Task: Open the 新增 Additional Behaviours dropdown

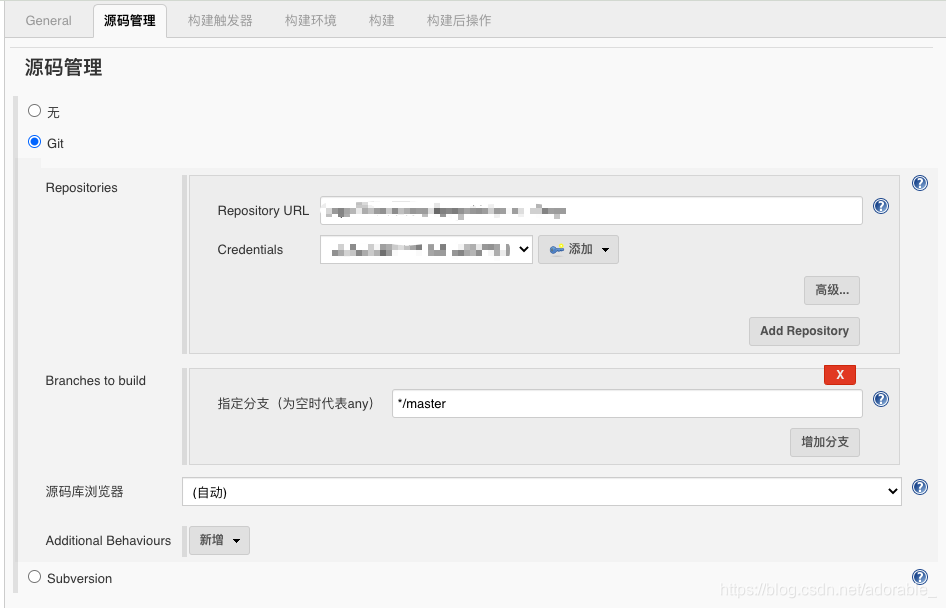Action: [219, 540]
